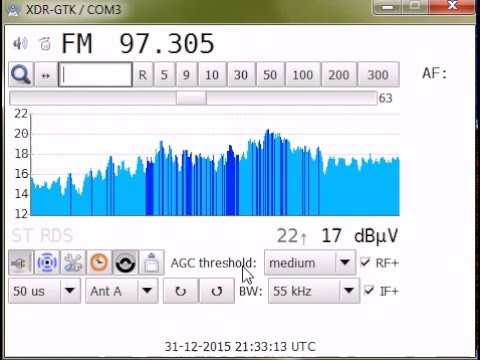Close the XDR-GTK window
The height and width of the screenshot is (360, 480).
coord(452,6)
